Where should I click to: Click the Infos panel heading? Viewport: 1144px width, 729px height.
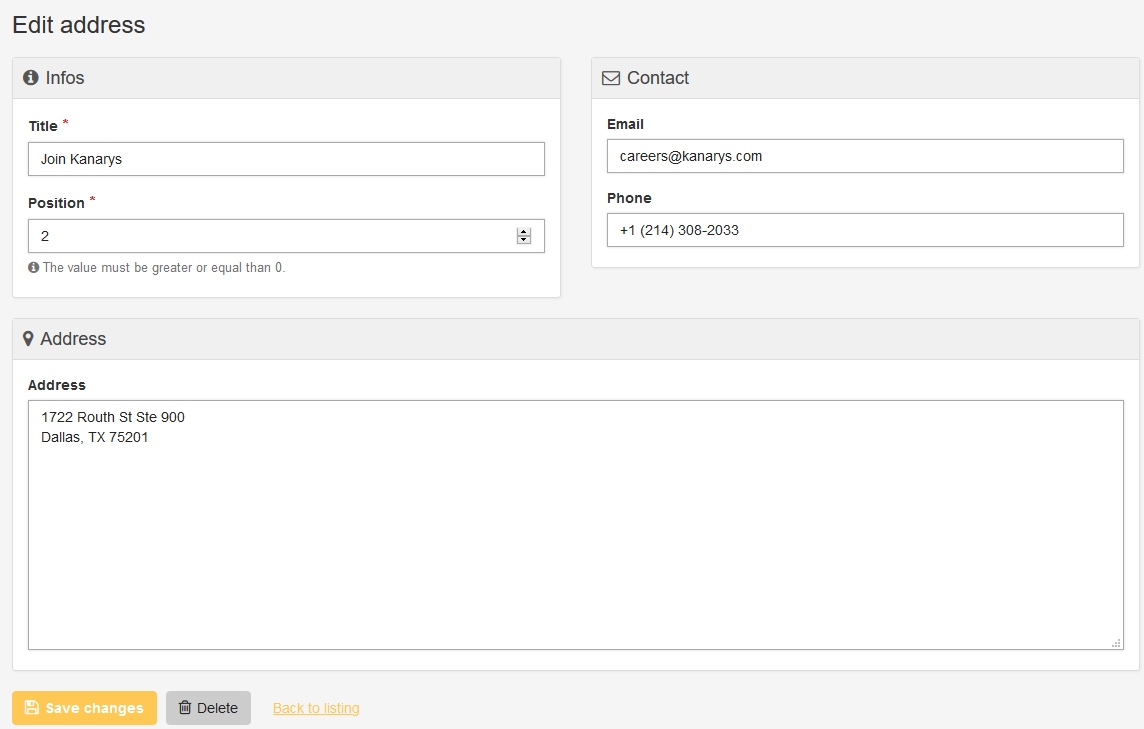[x=64, y=78]
